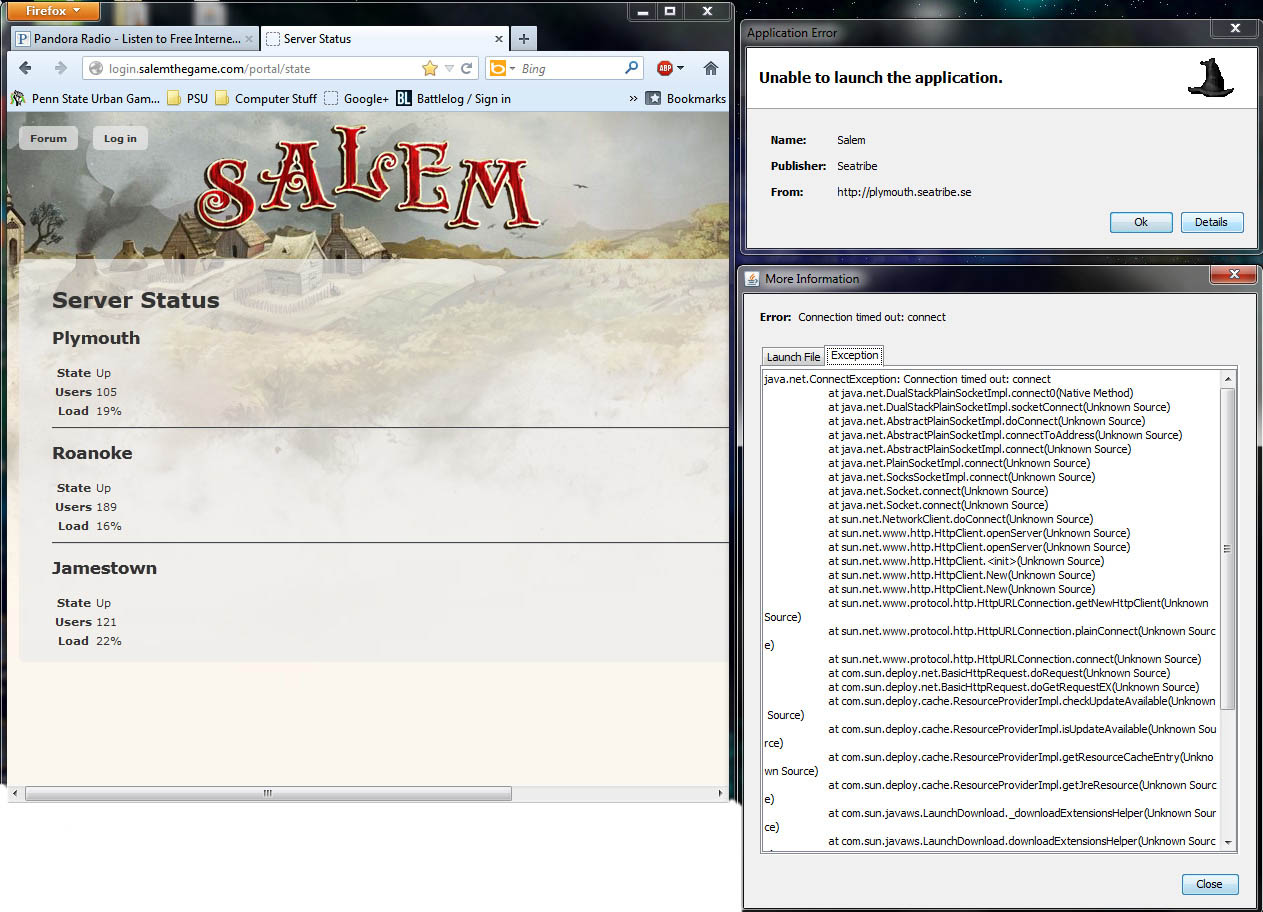The width and height of the screenshot is (1263, 912).
Task: Click Close in More Information dialog
Action: (1209, 884)
